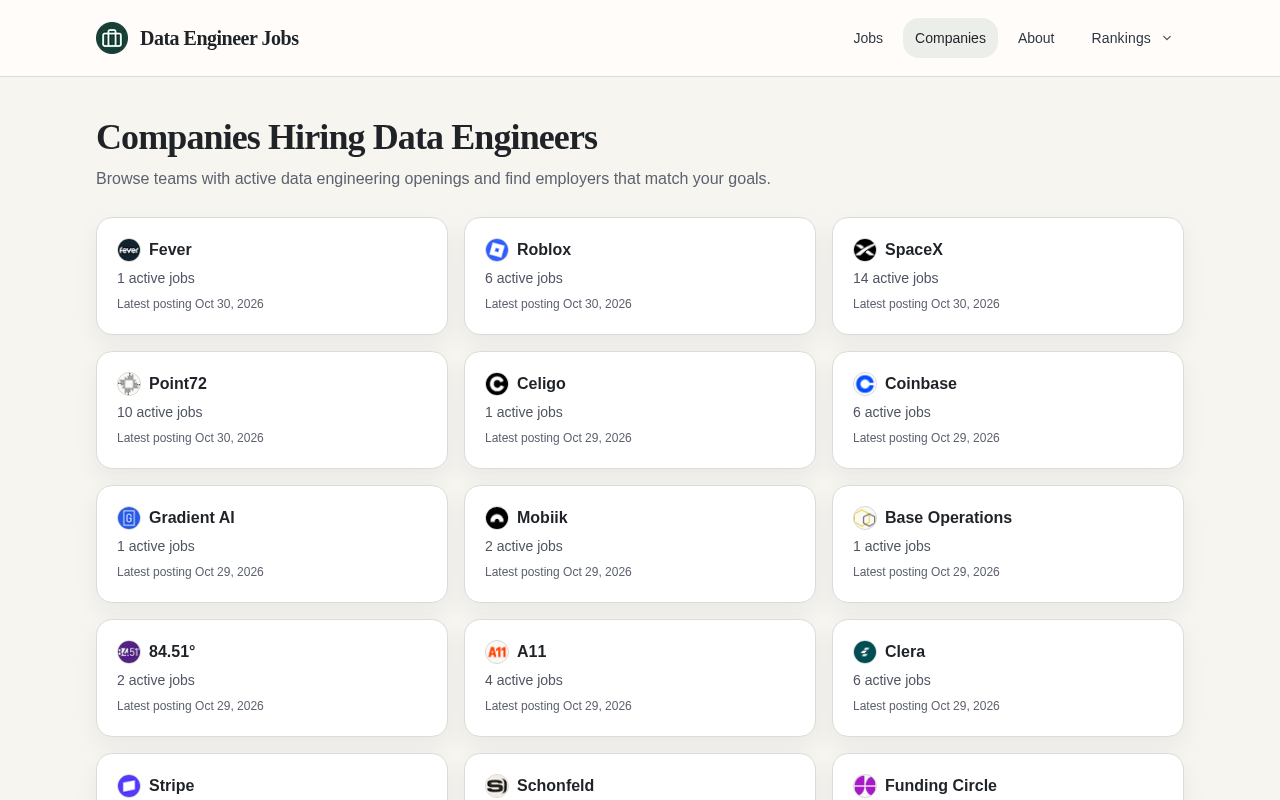
Task: Click SpaceX's '14 active jobs' text
Action: coord(896,278)
